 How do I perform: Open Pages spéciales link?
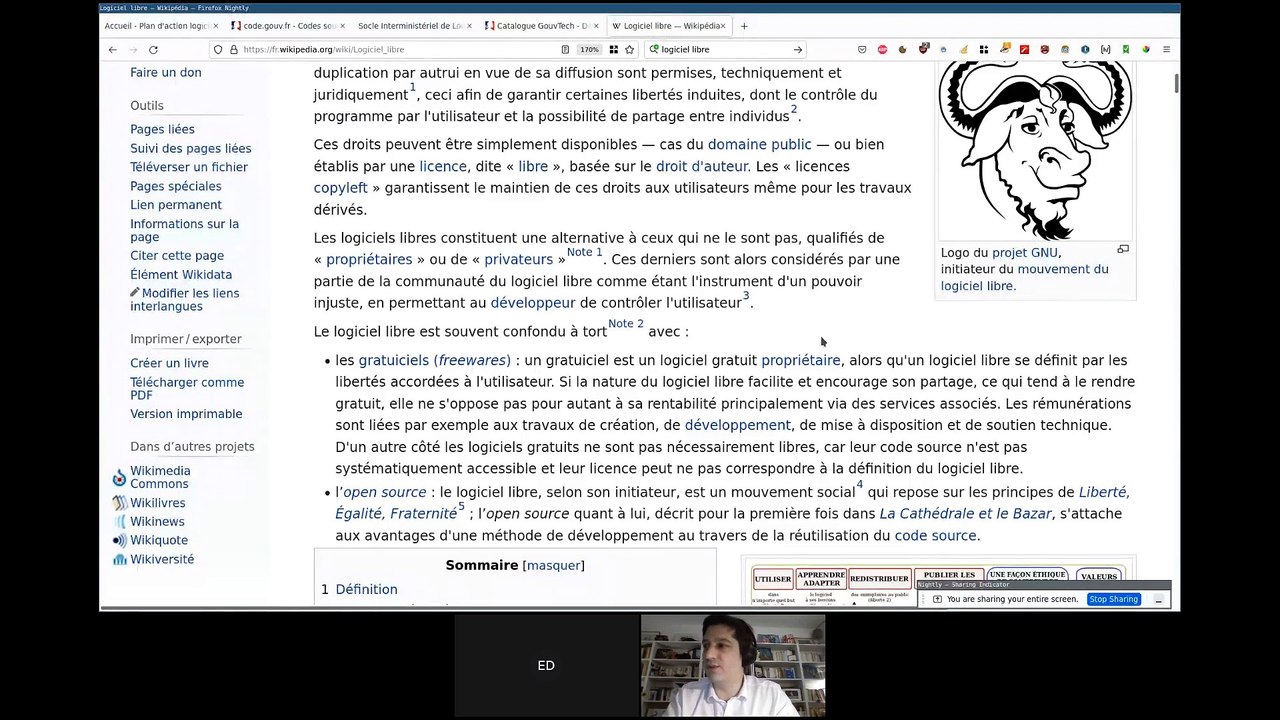pos(175,186)
